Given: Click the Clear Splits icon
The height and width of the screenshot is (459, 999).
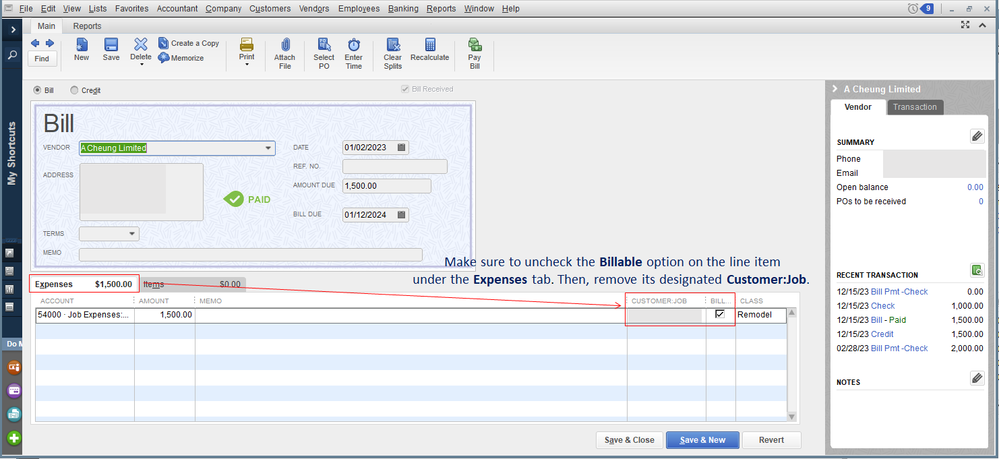Looking at the screenshot, I should (x=392, y=45).
